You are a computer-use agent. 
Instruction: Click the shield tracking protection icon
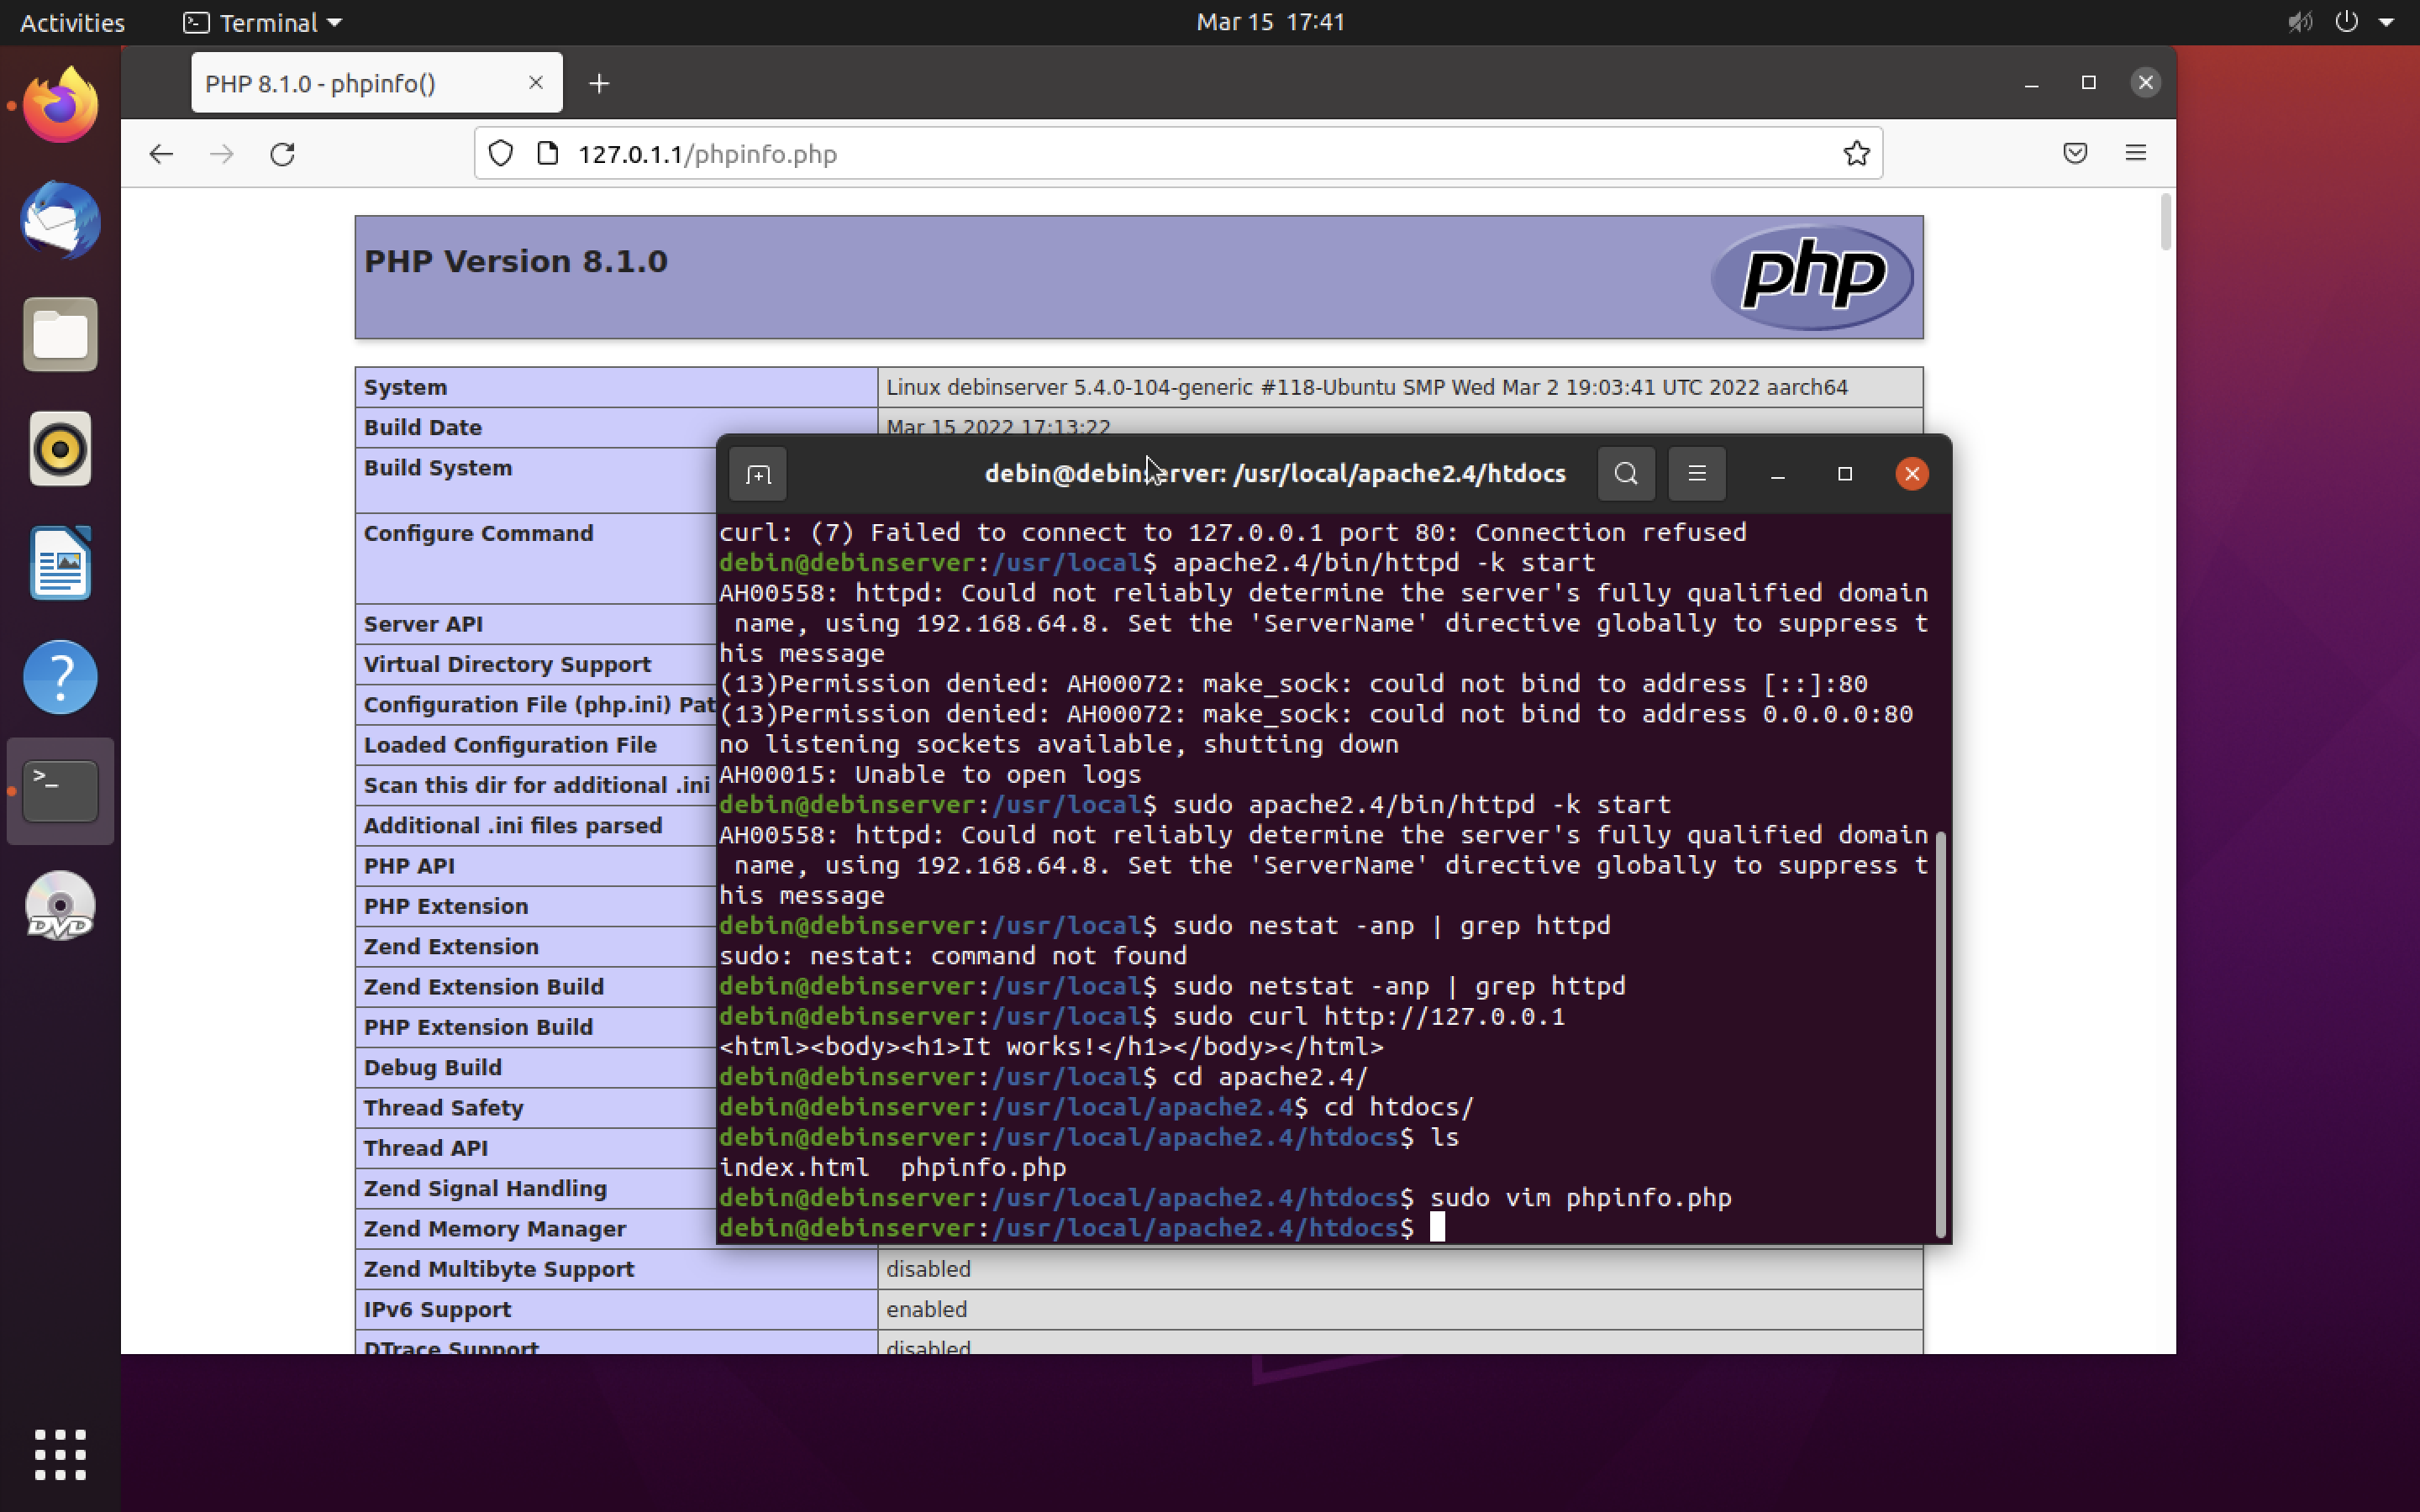pos(501,154)
